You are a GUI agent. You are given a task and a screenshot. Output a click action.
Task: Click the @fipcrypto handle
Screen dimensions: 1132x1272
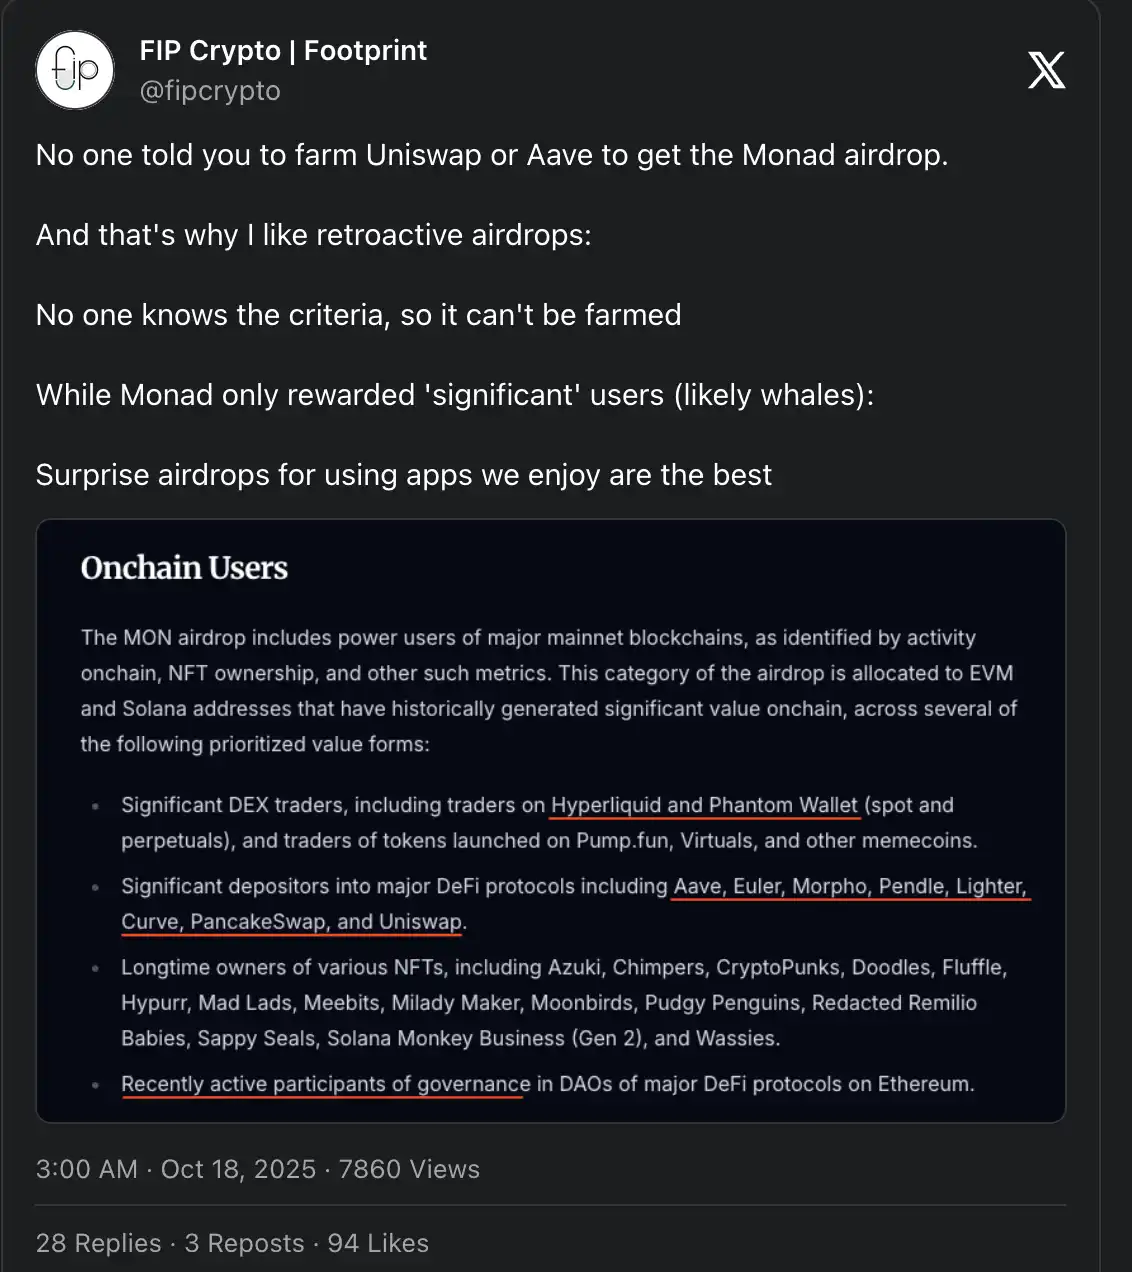click(x=210, y=91)
